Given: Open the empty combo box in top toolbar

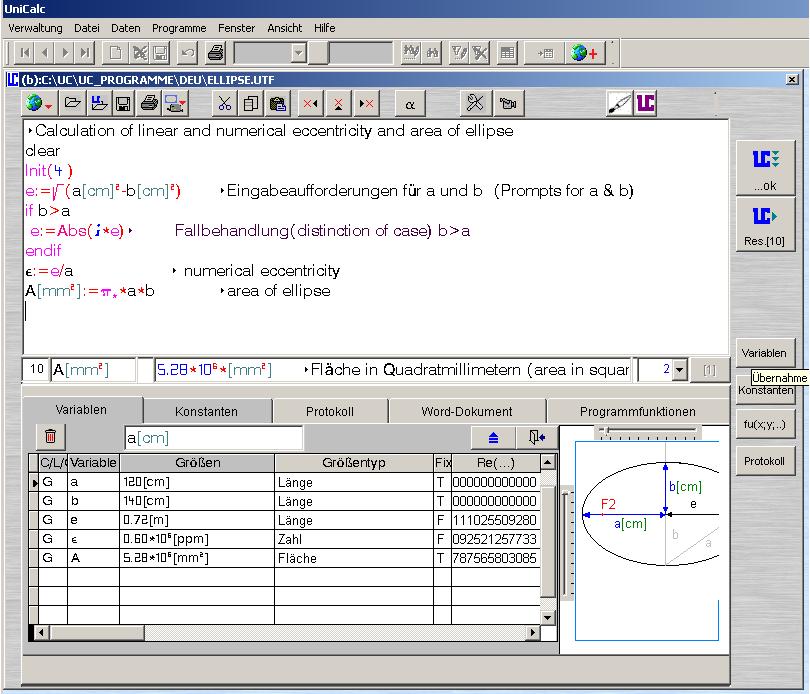Looking at the screenshot, I should point(299,53).
